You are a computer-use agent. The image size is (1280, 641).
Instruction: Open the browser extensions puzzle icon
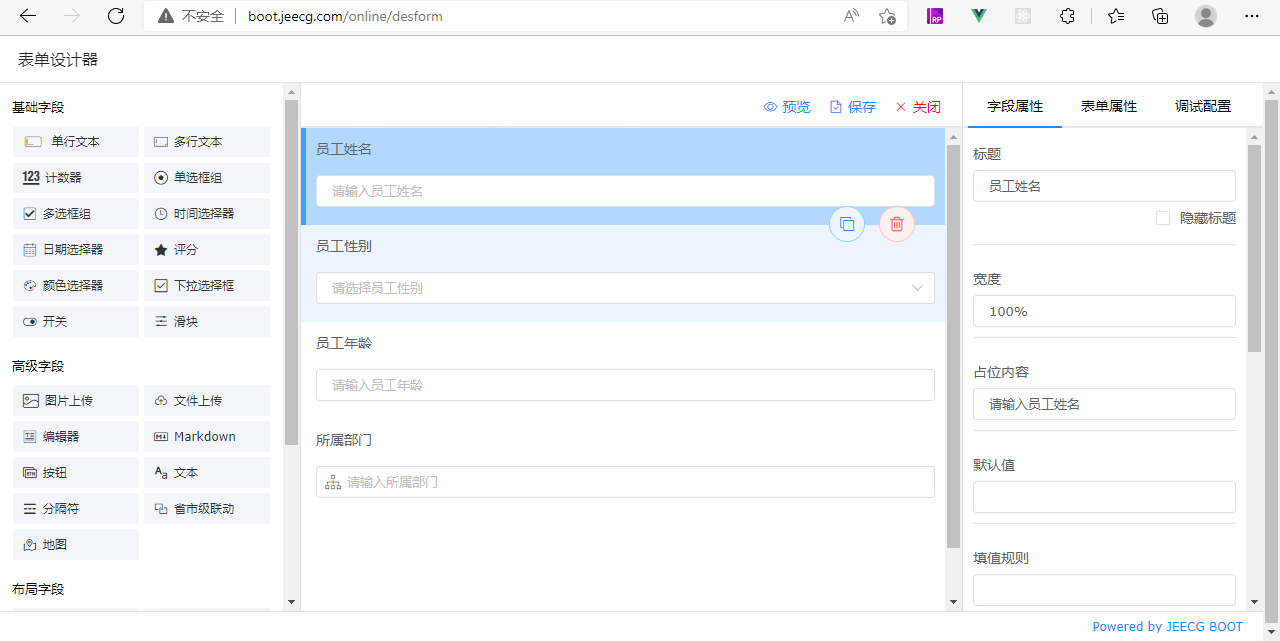tap(1067, 16)
